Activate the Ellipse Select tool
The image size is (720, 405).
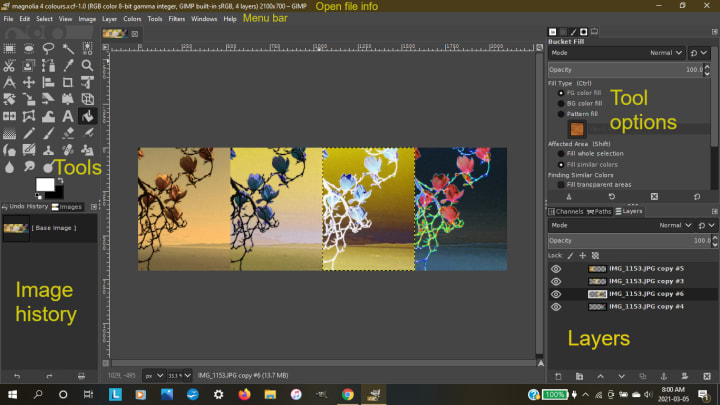pos(28,47)
